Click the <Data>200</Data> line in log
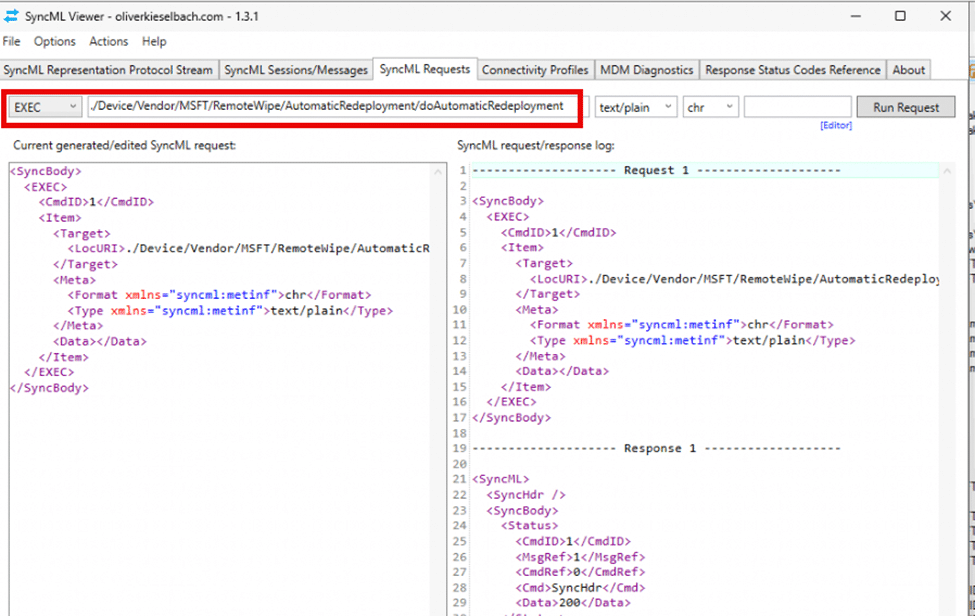The height and width of the screenshot is (616, 975). [x=573, y=603]
